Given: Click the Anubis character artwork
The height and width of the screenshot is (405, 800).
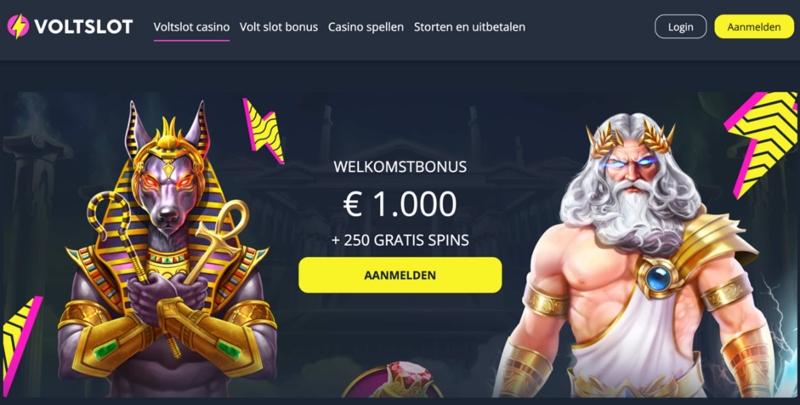Looking at the screenshot, I should [167, 250].
